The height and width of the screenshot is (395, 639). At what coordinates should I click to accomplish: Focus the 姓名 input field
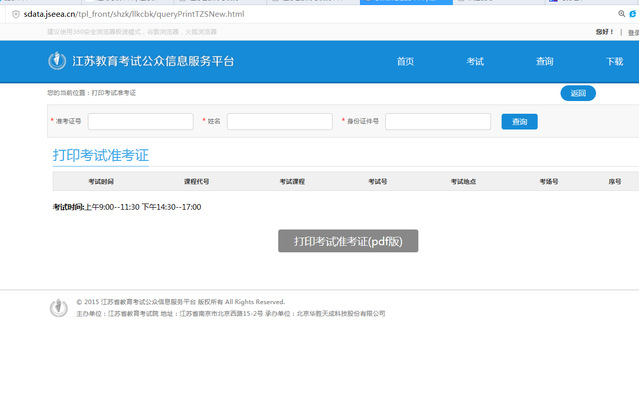pos(280,121)
